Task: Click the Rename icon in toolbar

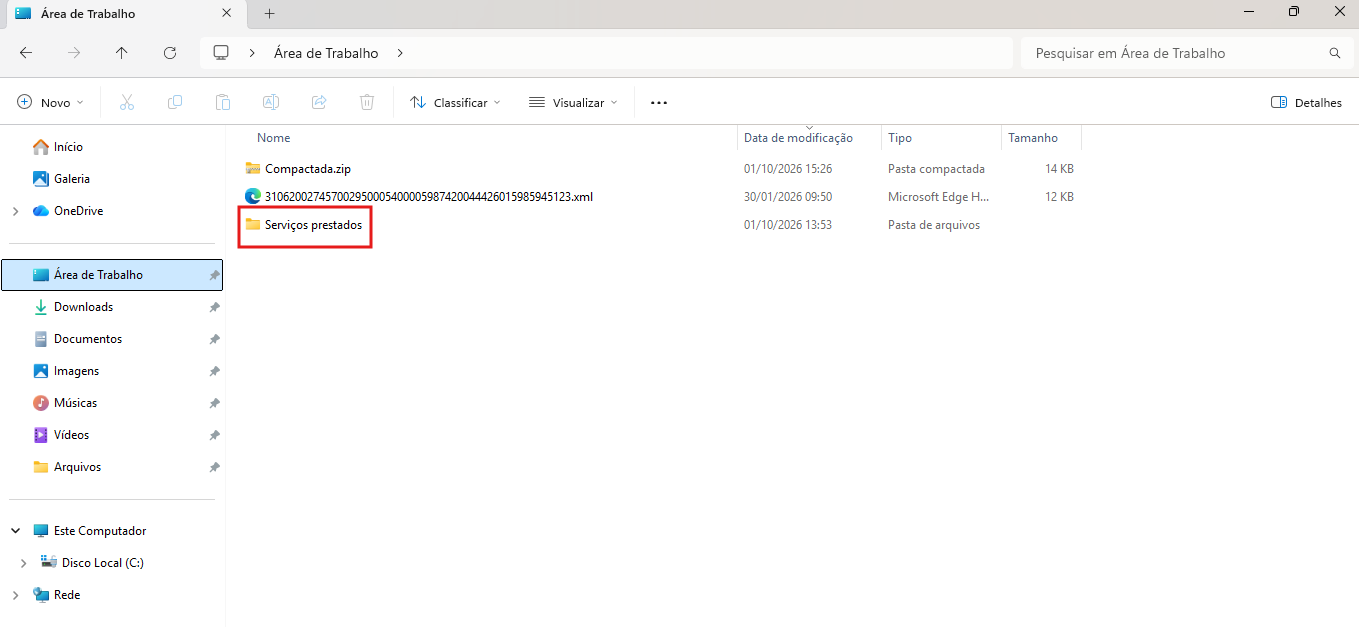Action: tap(271, 102)
